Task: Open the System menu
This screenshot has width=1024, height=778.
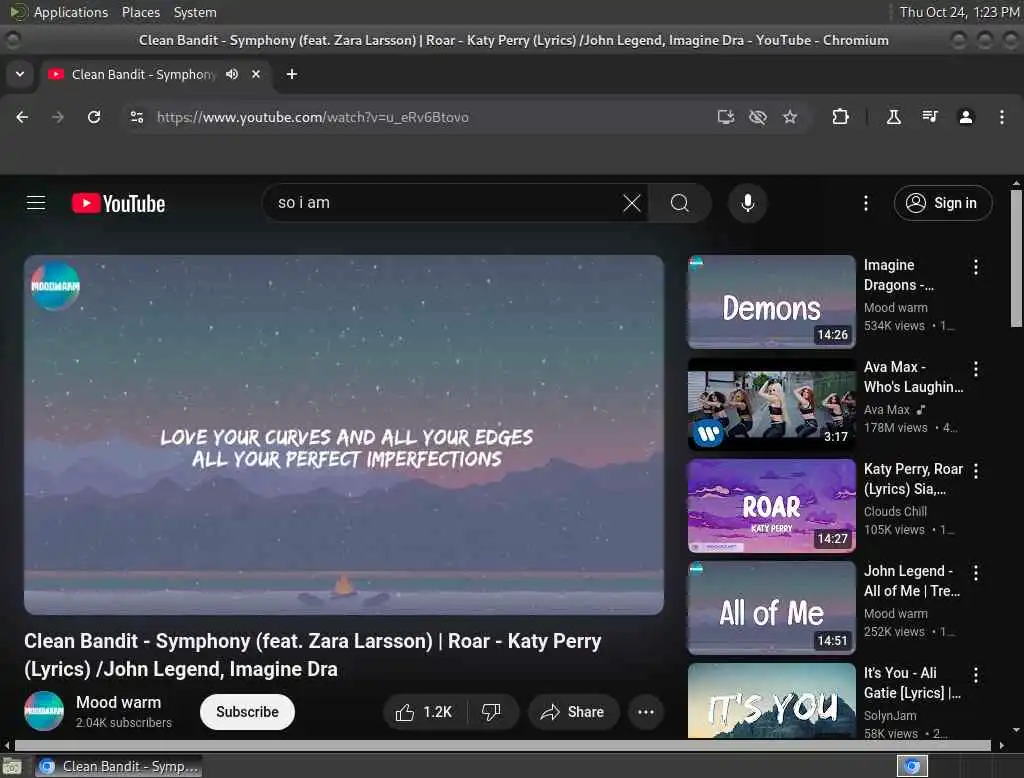Action: [x=195, y=12]
